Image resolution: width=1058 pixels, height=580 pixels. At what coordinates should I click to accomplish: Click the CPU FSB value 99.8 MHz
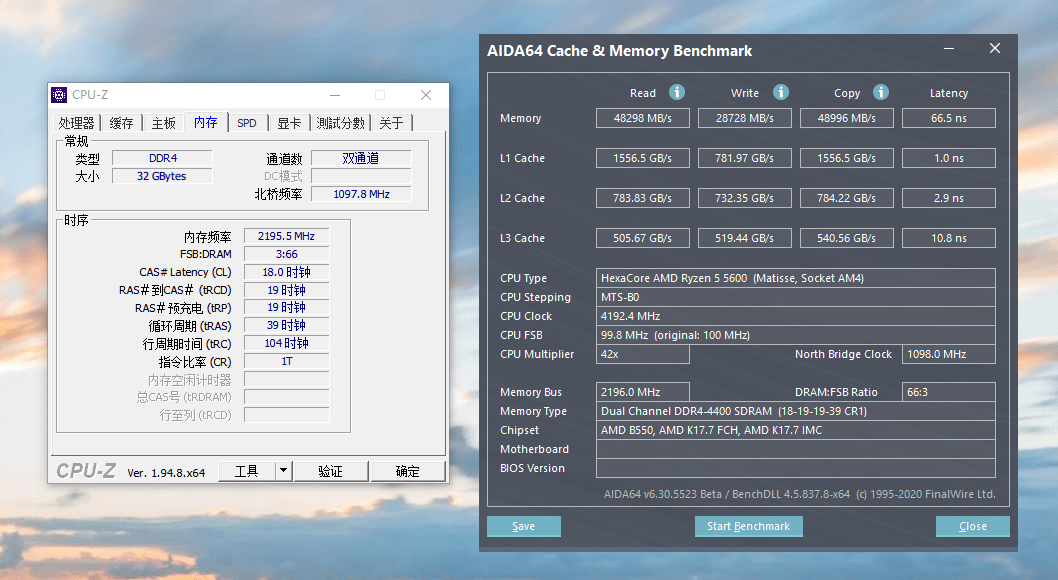tap(796, 335)
